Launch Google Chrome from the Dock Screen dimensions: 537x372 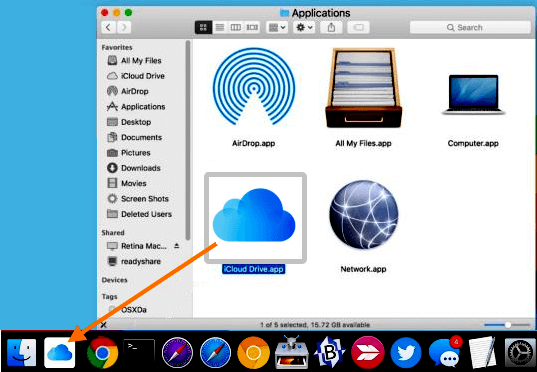pos(102,352)
